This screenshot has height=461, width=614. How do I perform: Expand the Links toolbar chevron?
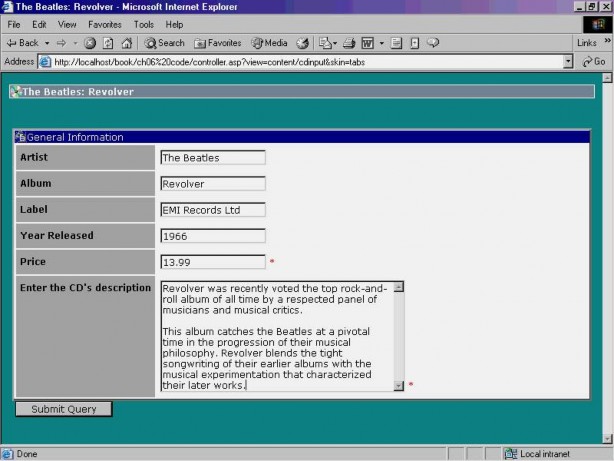[605, 43]
